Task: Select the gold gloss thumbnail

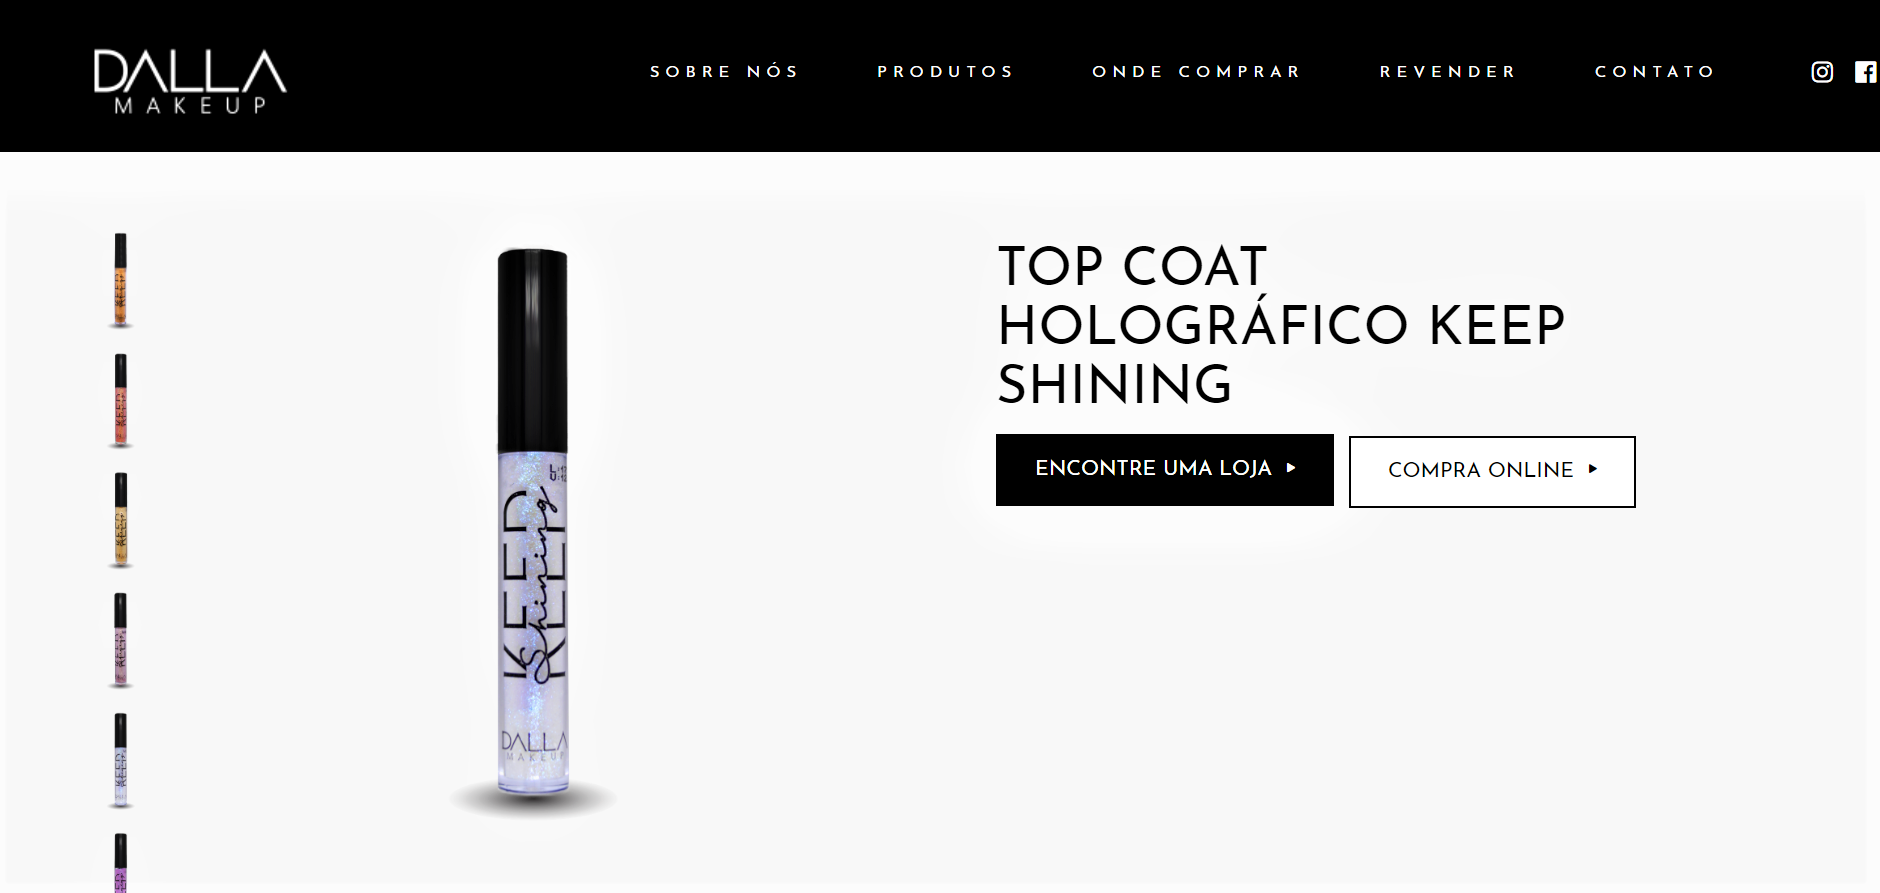Action: pyautogui.click(x=120, y=520)
